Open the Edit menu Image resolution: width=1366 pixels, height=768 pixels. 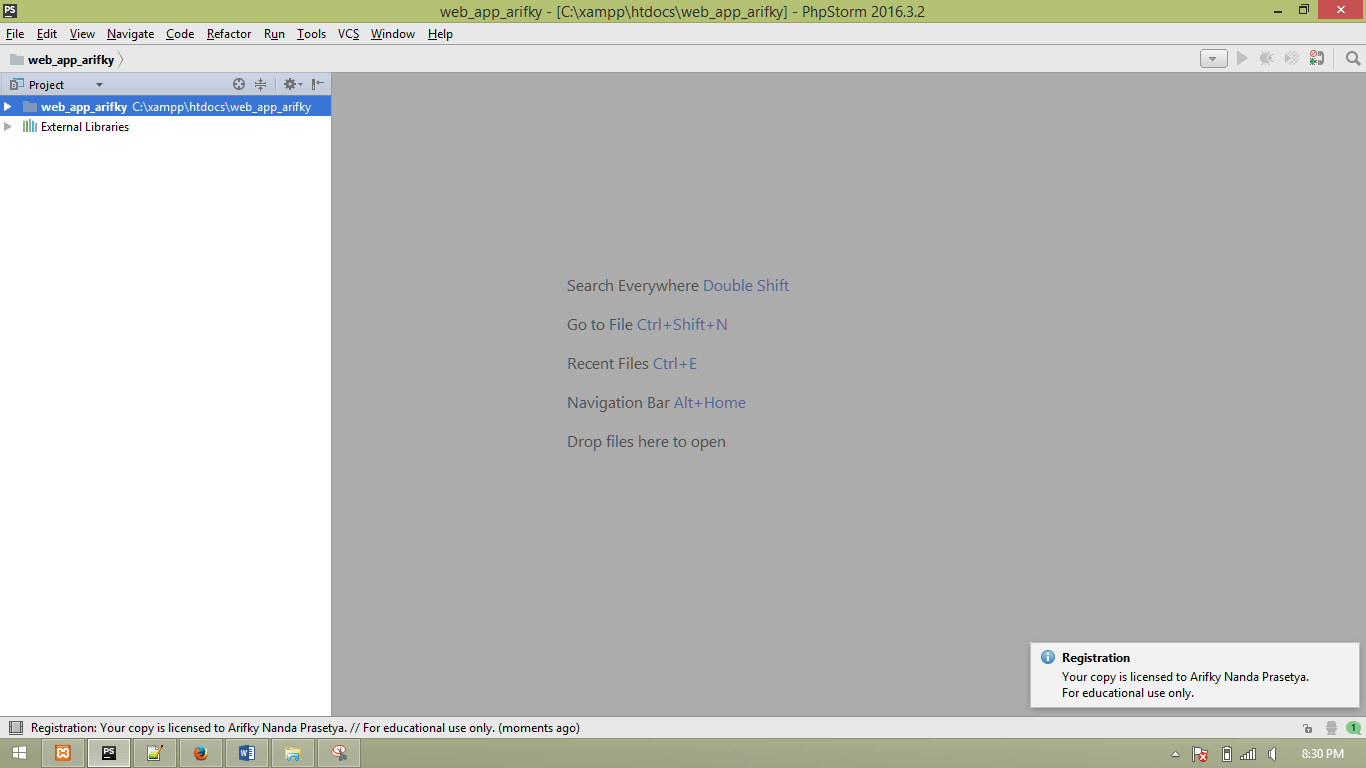[x=47, y=34]
